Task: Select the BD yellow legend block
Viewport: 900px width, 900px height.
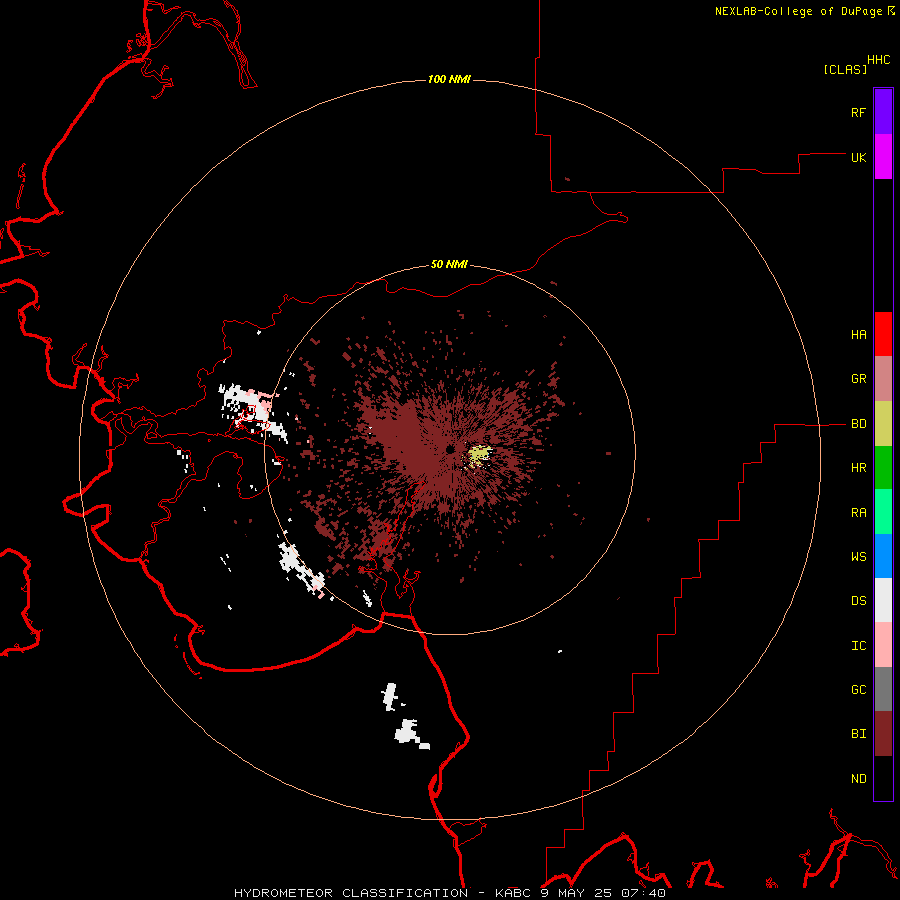Action: tap(883, 424)
